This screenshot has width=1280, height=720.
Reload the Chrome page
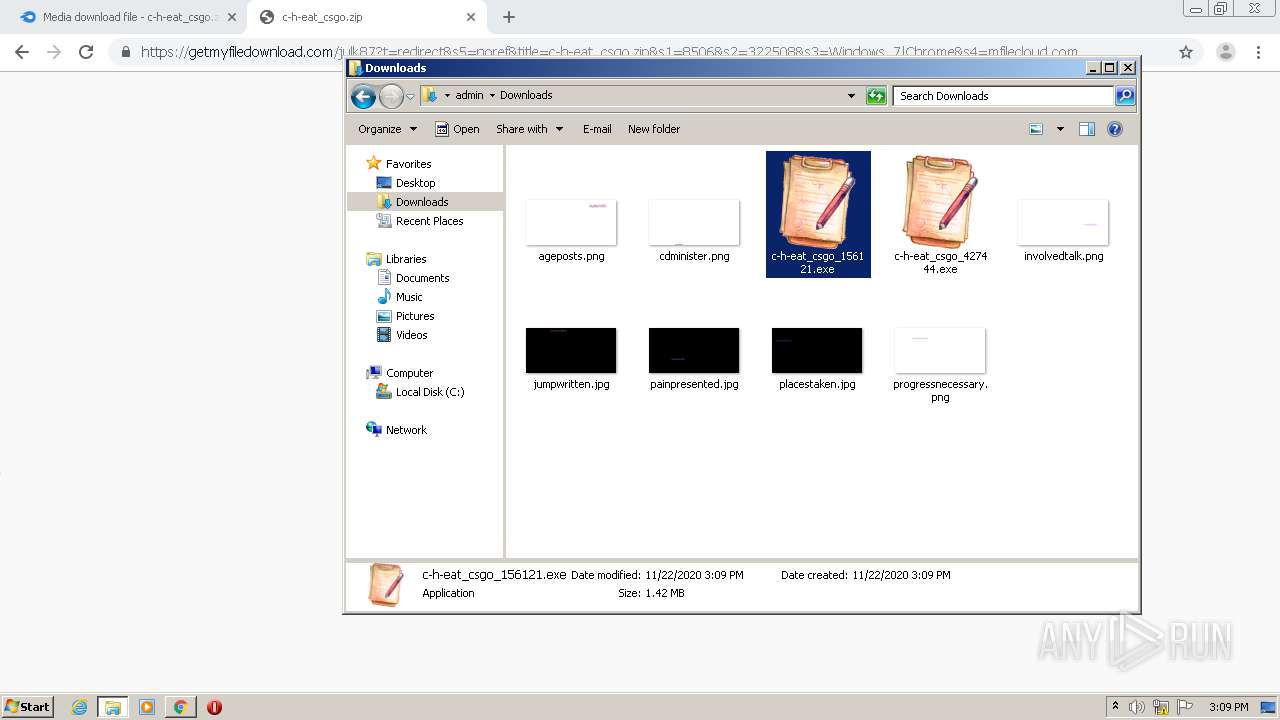[86, 52]
